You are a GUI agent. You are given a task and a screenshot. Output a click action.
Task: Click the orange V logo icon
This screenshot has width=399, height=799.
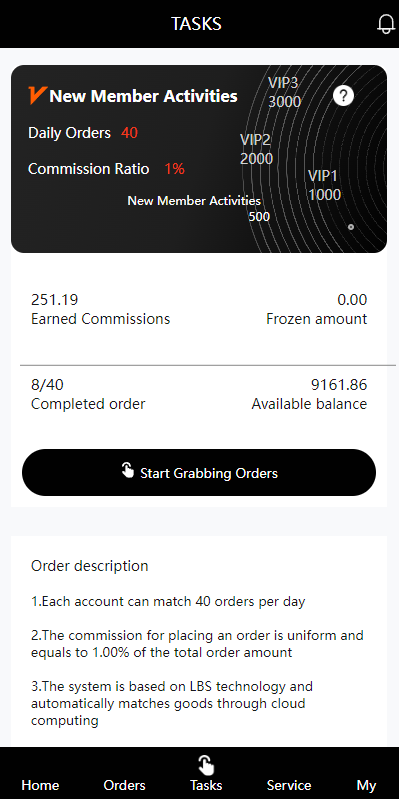38,95
